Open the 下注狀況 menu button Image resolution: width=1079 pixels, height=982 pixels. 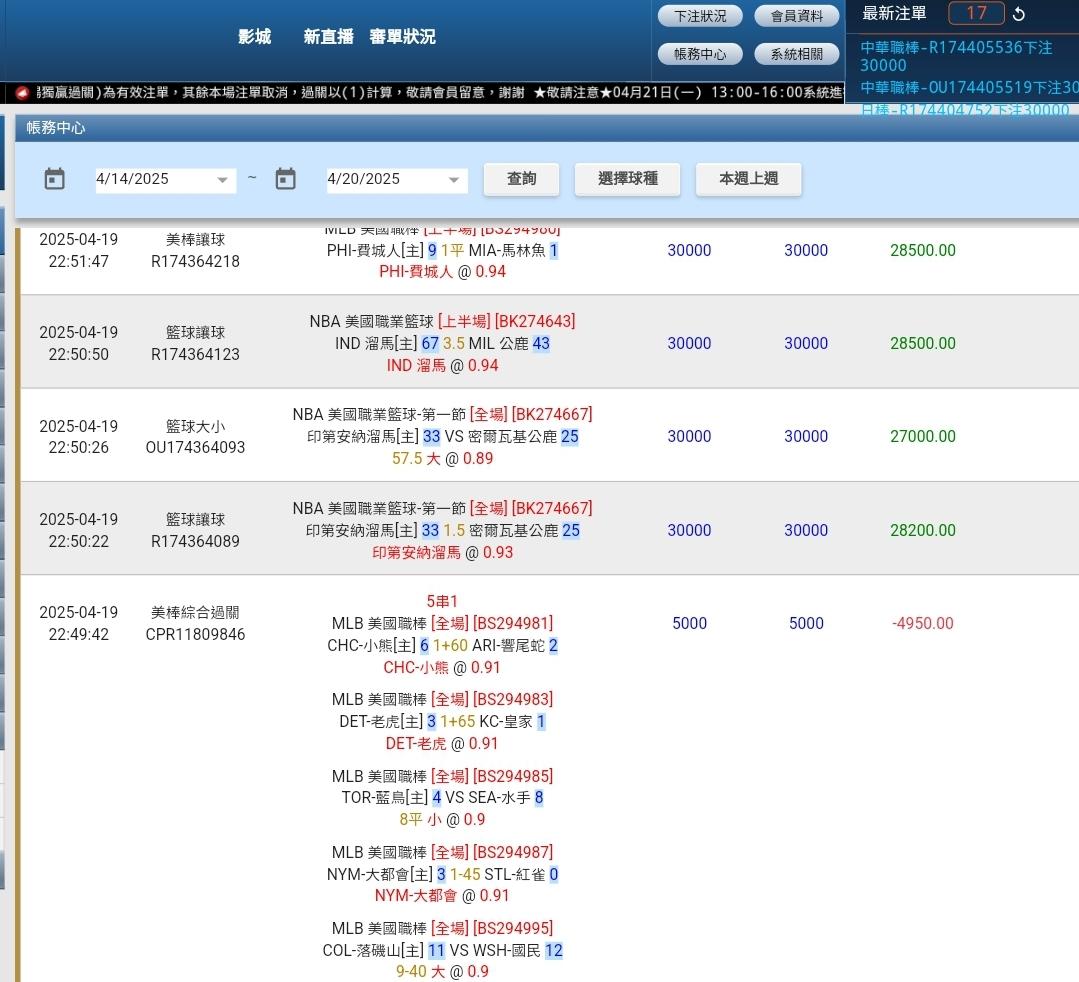700,16
